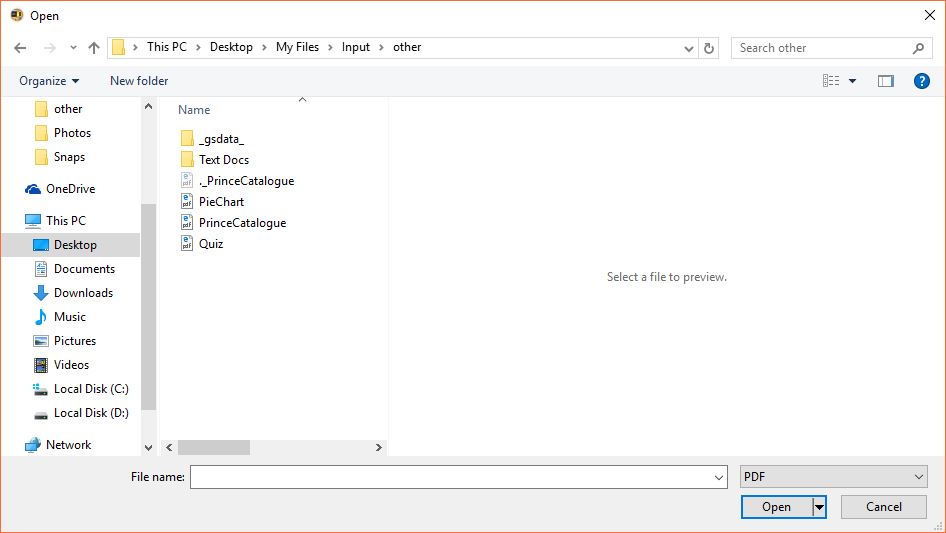
Task: Click the file list horizontal scrollbar thumb
Action: pyautogui.click(x=214, y=447)
